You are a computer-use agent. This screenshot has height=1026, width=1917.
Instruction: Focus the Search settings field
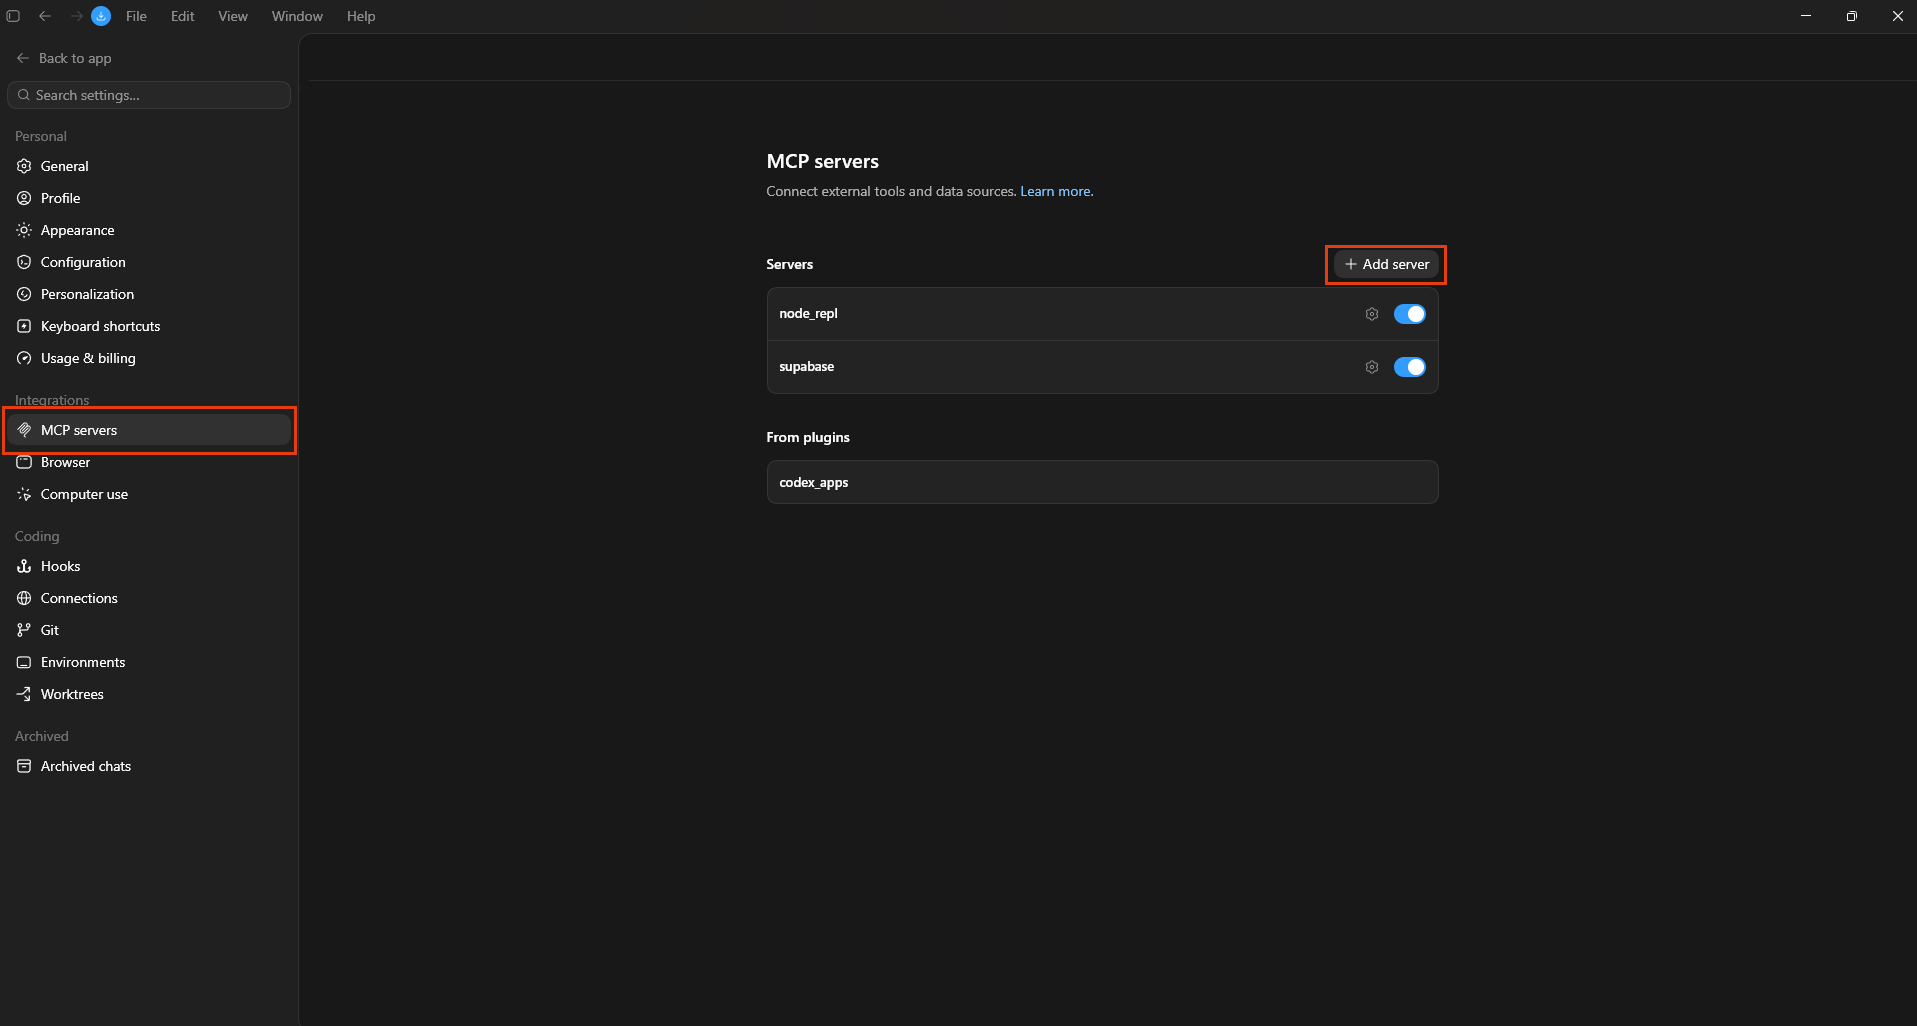[149, 95]
